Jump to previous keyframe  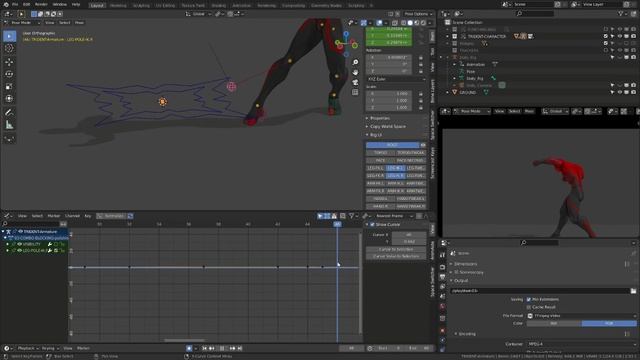pos(212,348)
